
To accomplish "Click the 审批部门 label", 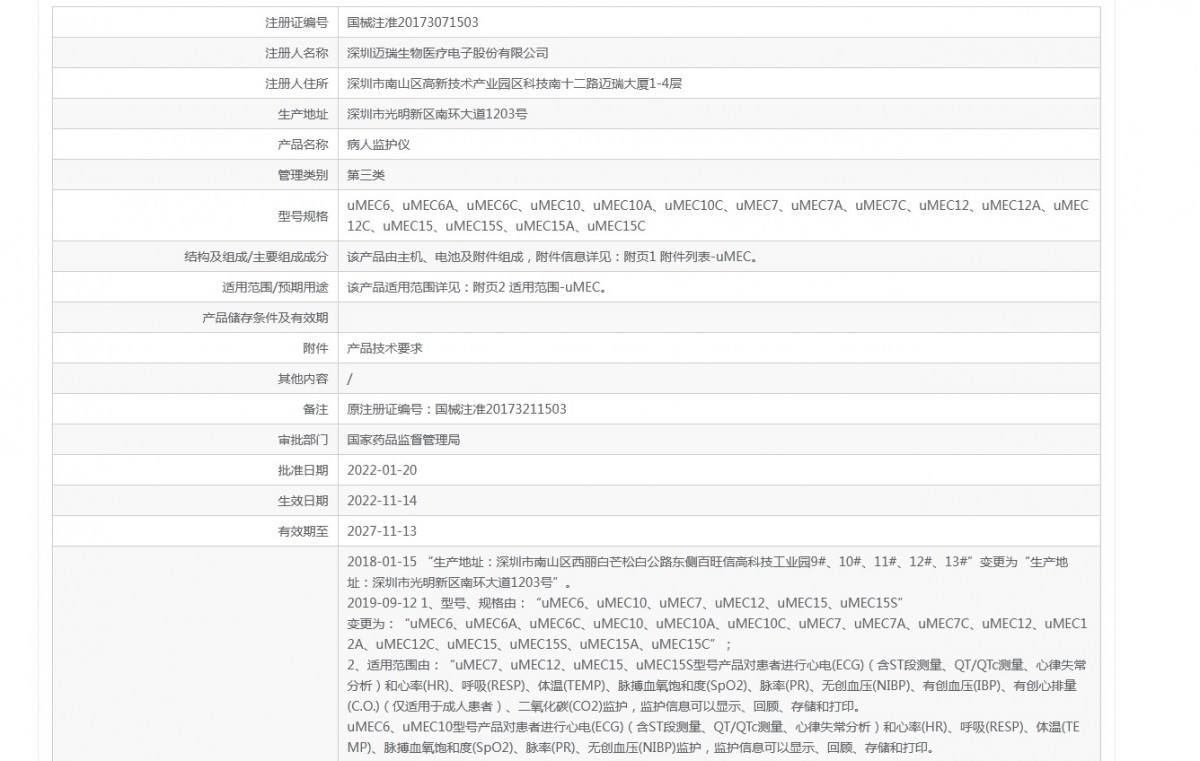I will pos(302,440).
